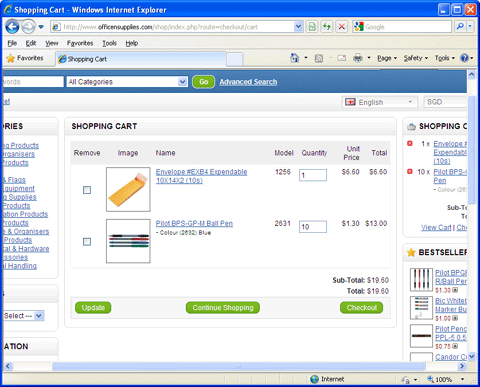Screen dimensions: 480x387
Task: Click the Favorites star icon
Action: coord(11,58)
